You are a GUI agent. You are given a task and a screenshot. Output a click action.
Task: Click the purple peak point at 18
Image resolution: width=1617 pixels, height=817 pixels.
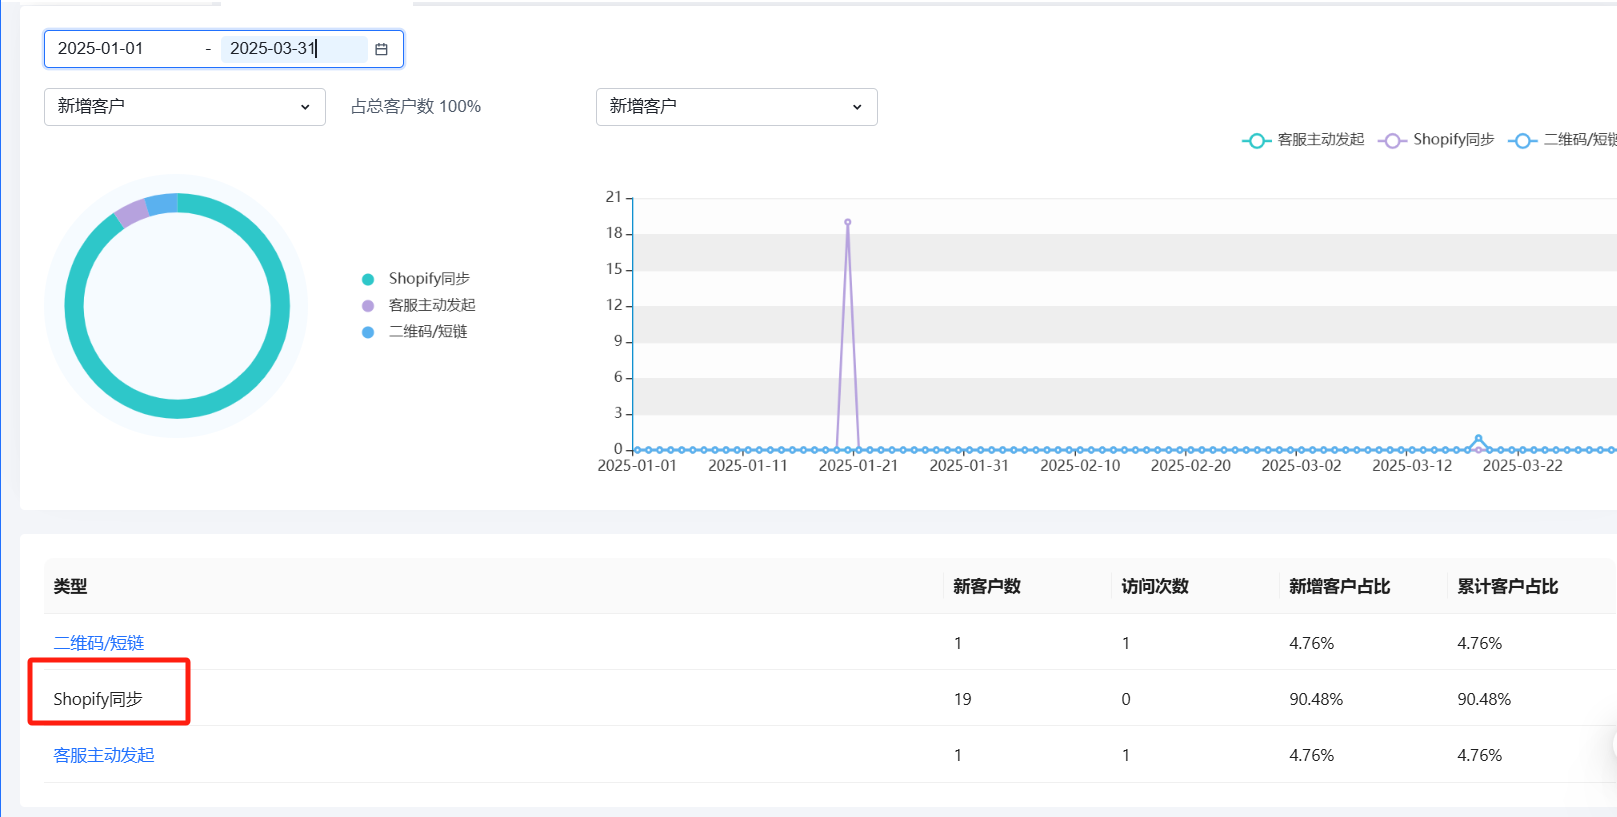848,222
